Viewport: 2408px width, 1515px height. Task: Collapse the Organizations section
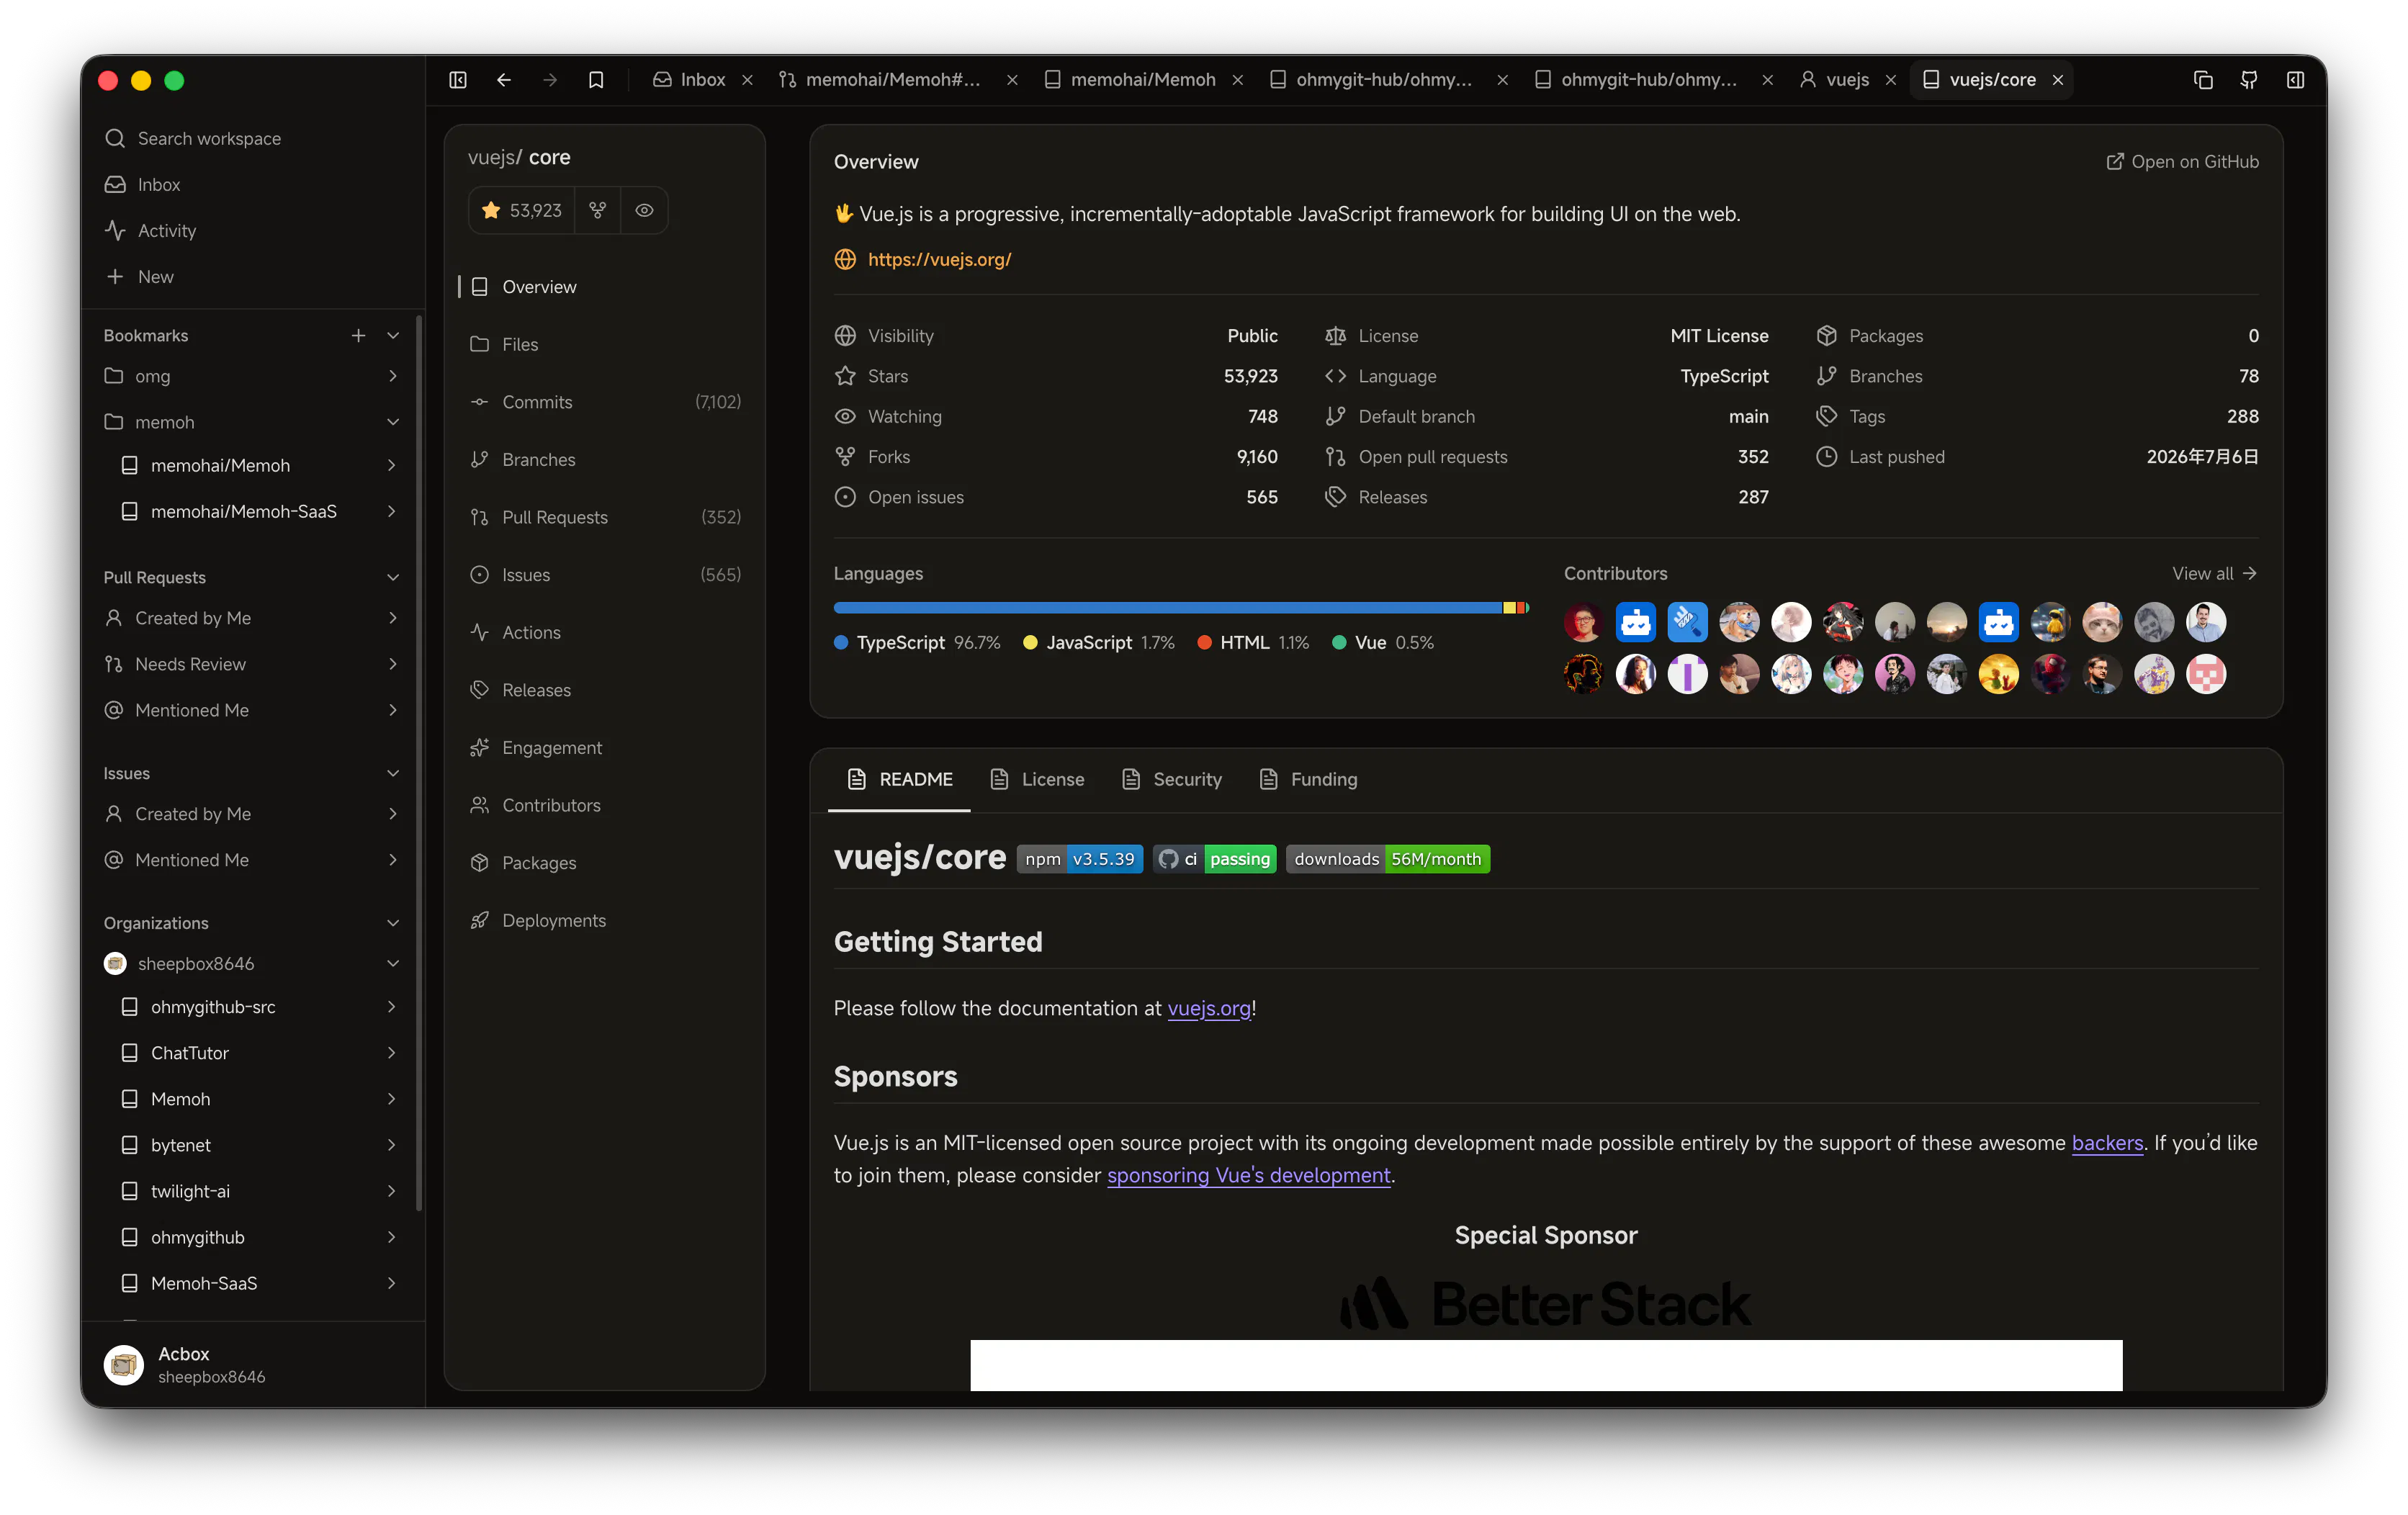pyautogui.click(x=393, y=923)
